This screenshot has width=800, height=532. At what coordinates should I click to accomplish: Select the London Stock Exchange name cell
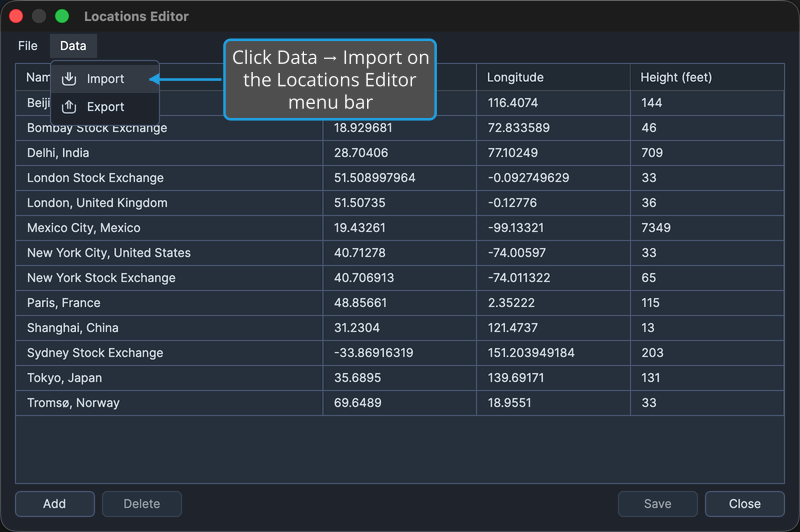click(x=169, y=178)
